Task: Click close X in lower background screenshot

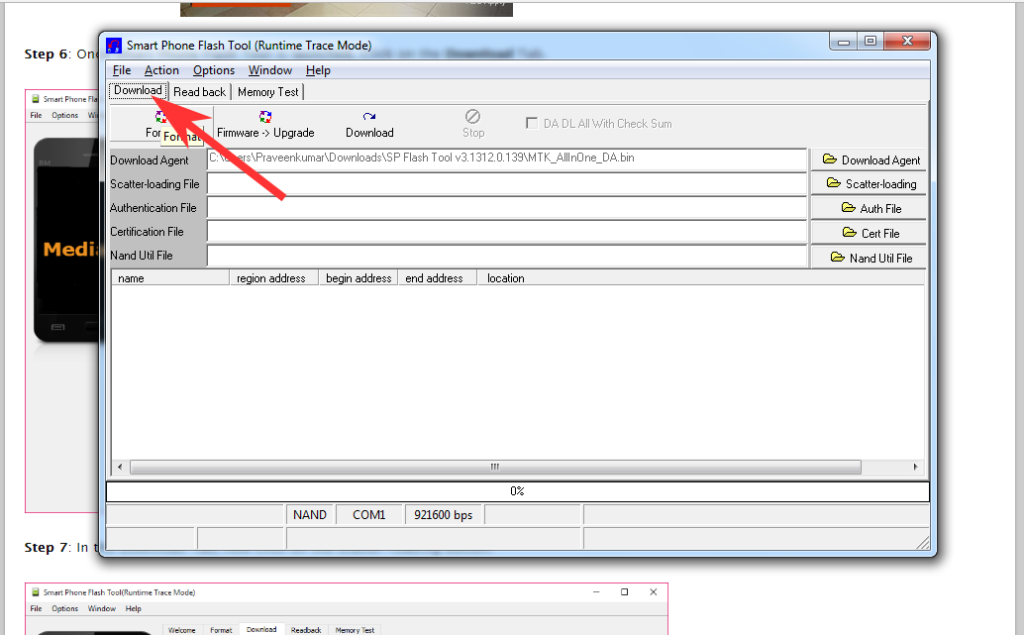Action: (x=653, y=592)
